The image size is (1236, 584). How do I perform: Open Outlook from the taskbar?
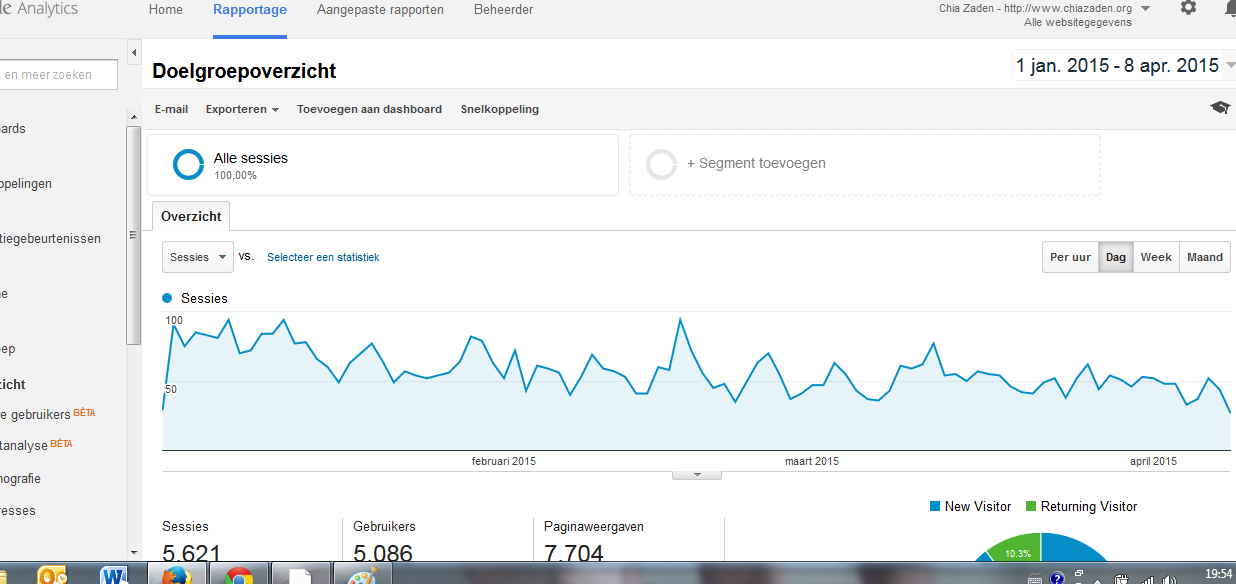[x=52, y=577]
